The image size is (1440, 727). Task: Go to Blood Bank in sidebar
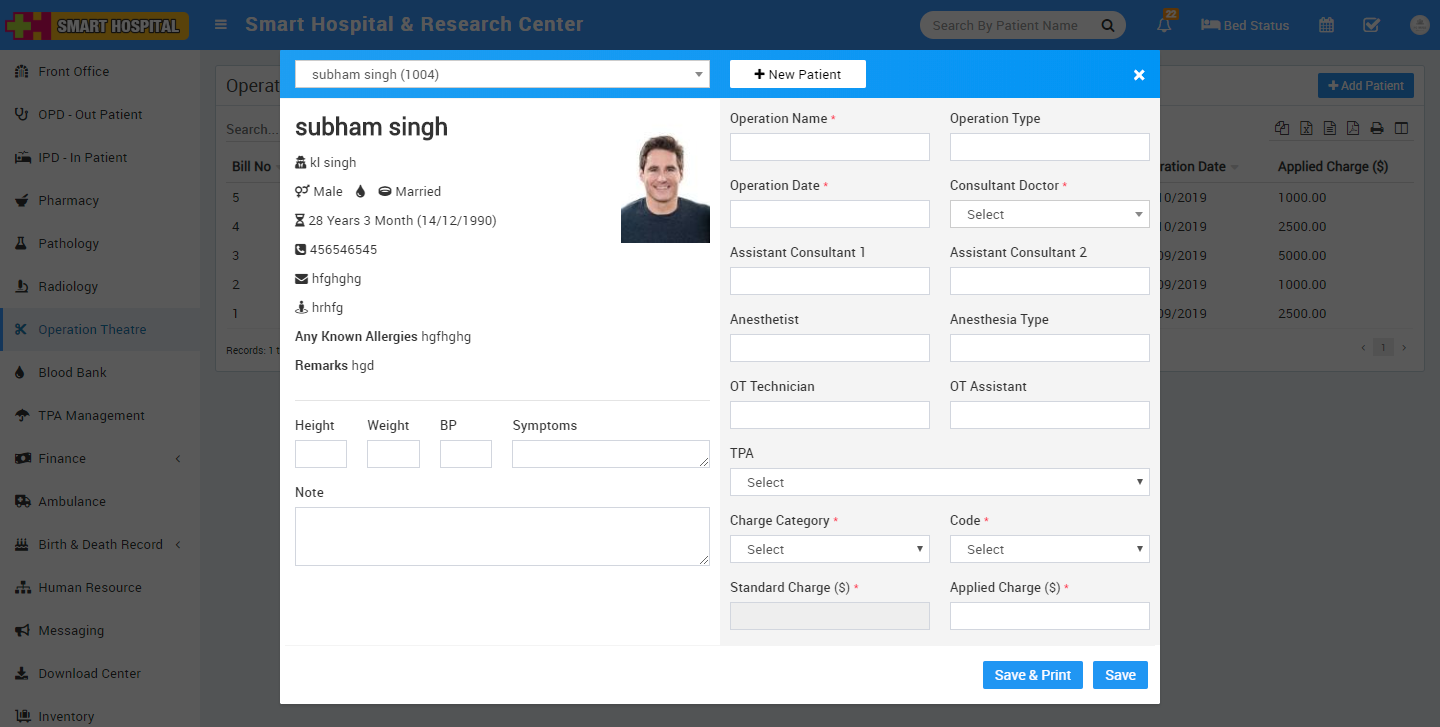tap(72, 372)
